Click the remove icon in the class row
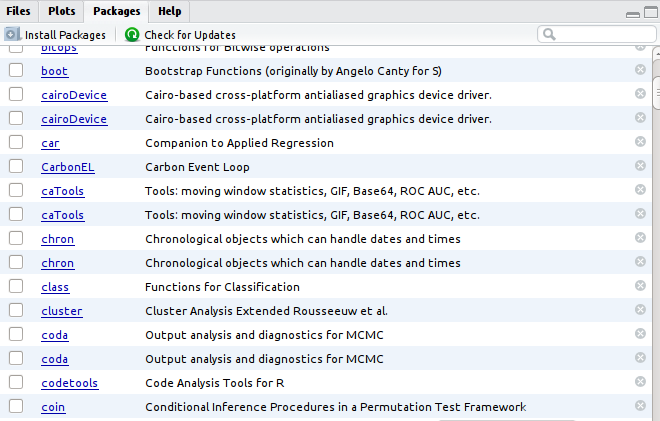The width and height of the screenshot is (660, 421). (x=640, y=286)
